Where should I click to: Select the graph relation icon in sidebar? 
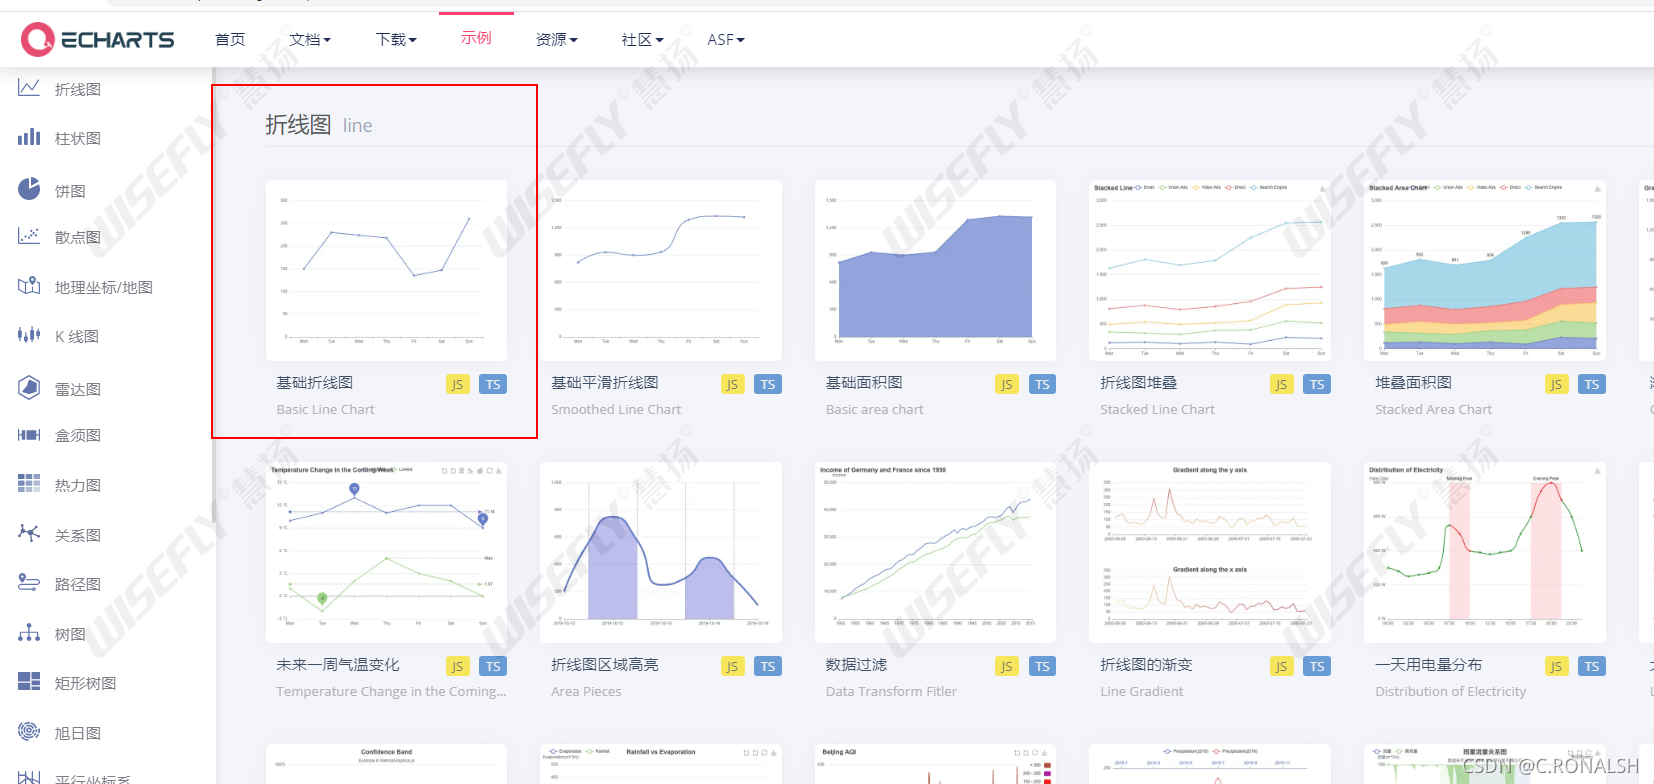click(29, 533)
